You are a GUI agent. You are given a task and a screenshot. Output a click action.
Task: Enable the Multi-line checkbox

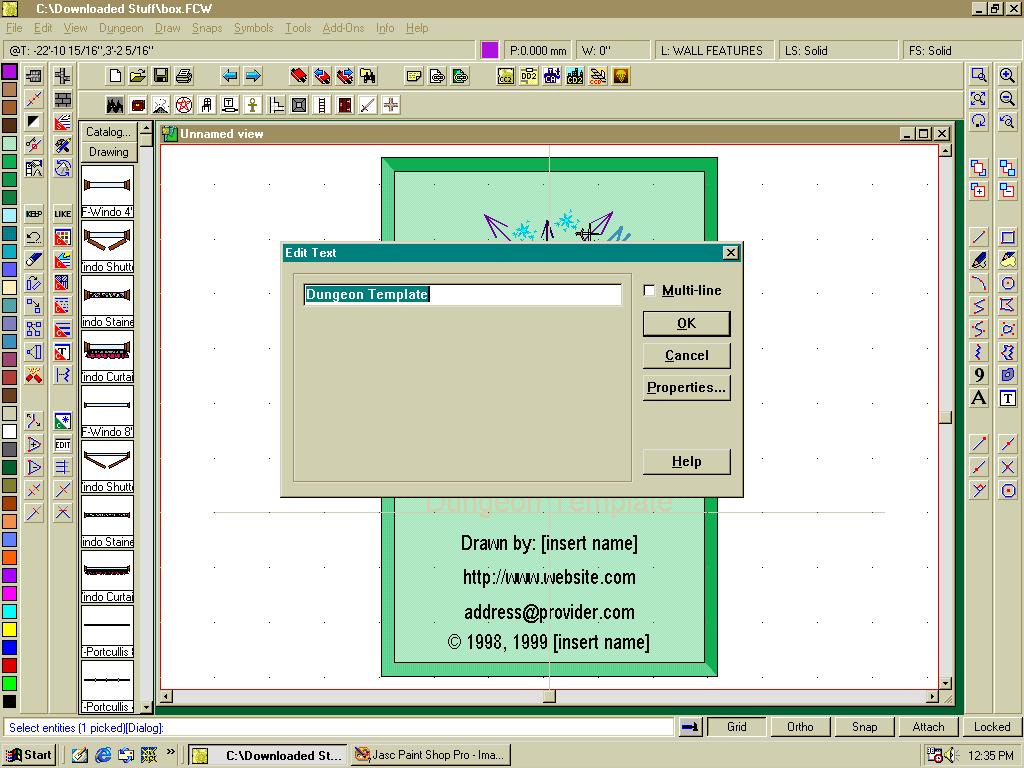650,291
